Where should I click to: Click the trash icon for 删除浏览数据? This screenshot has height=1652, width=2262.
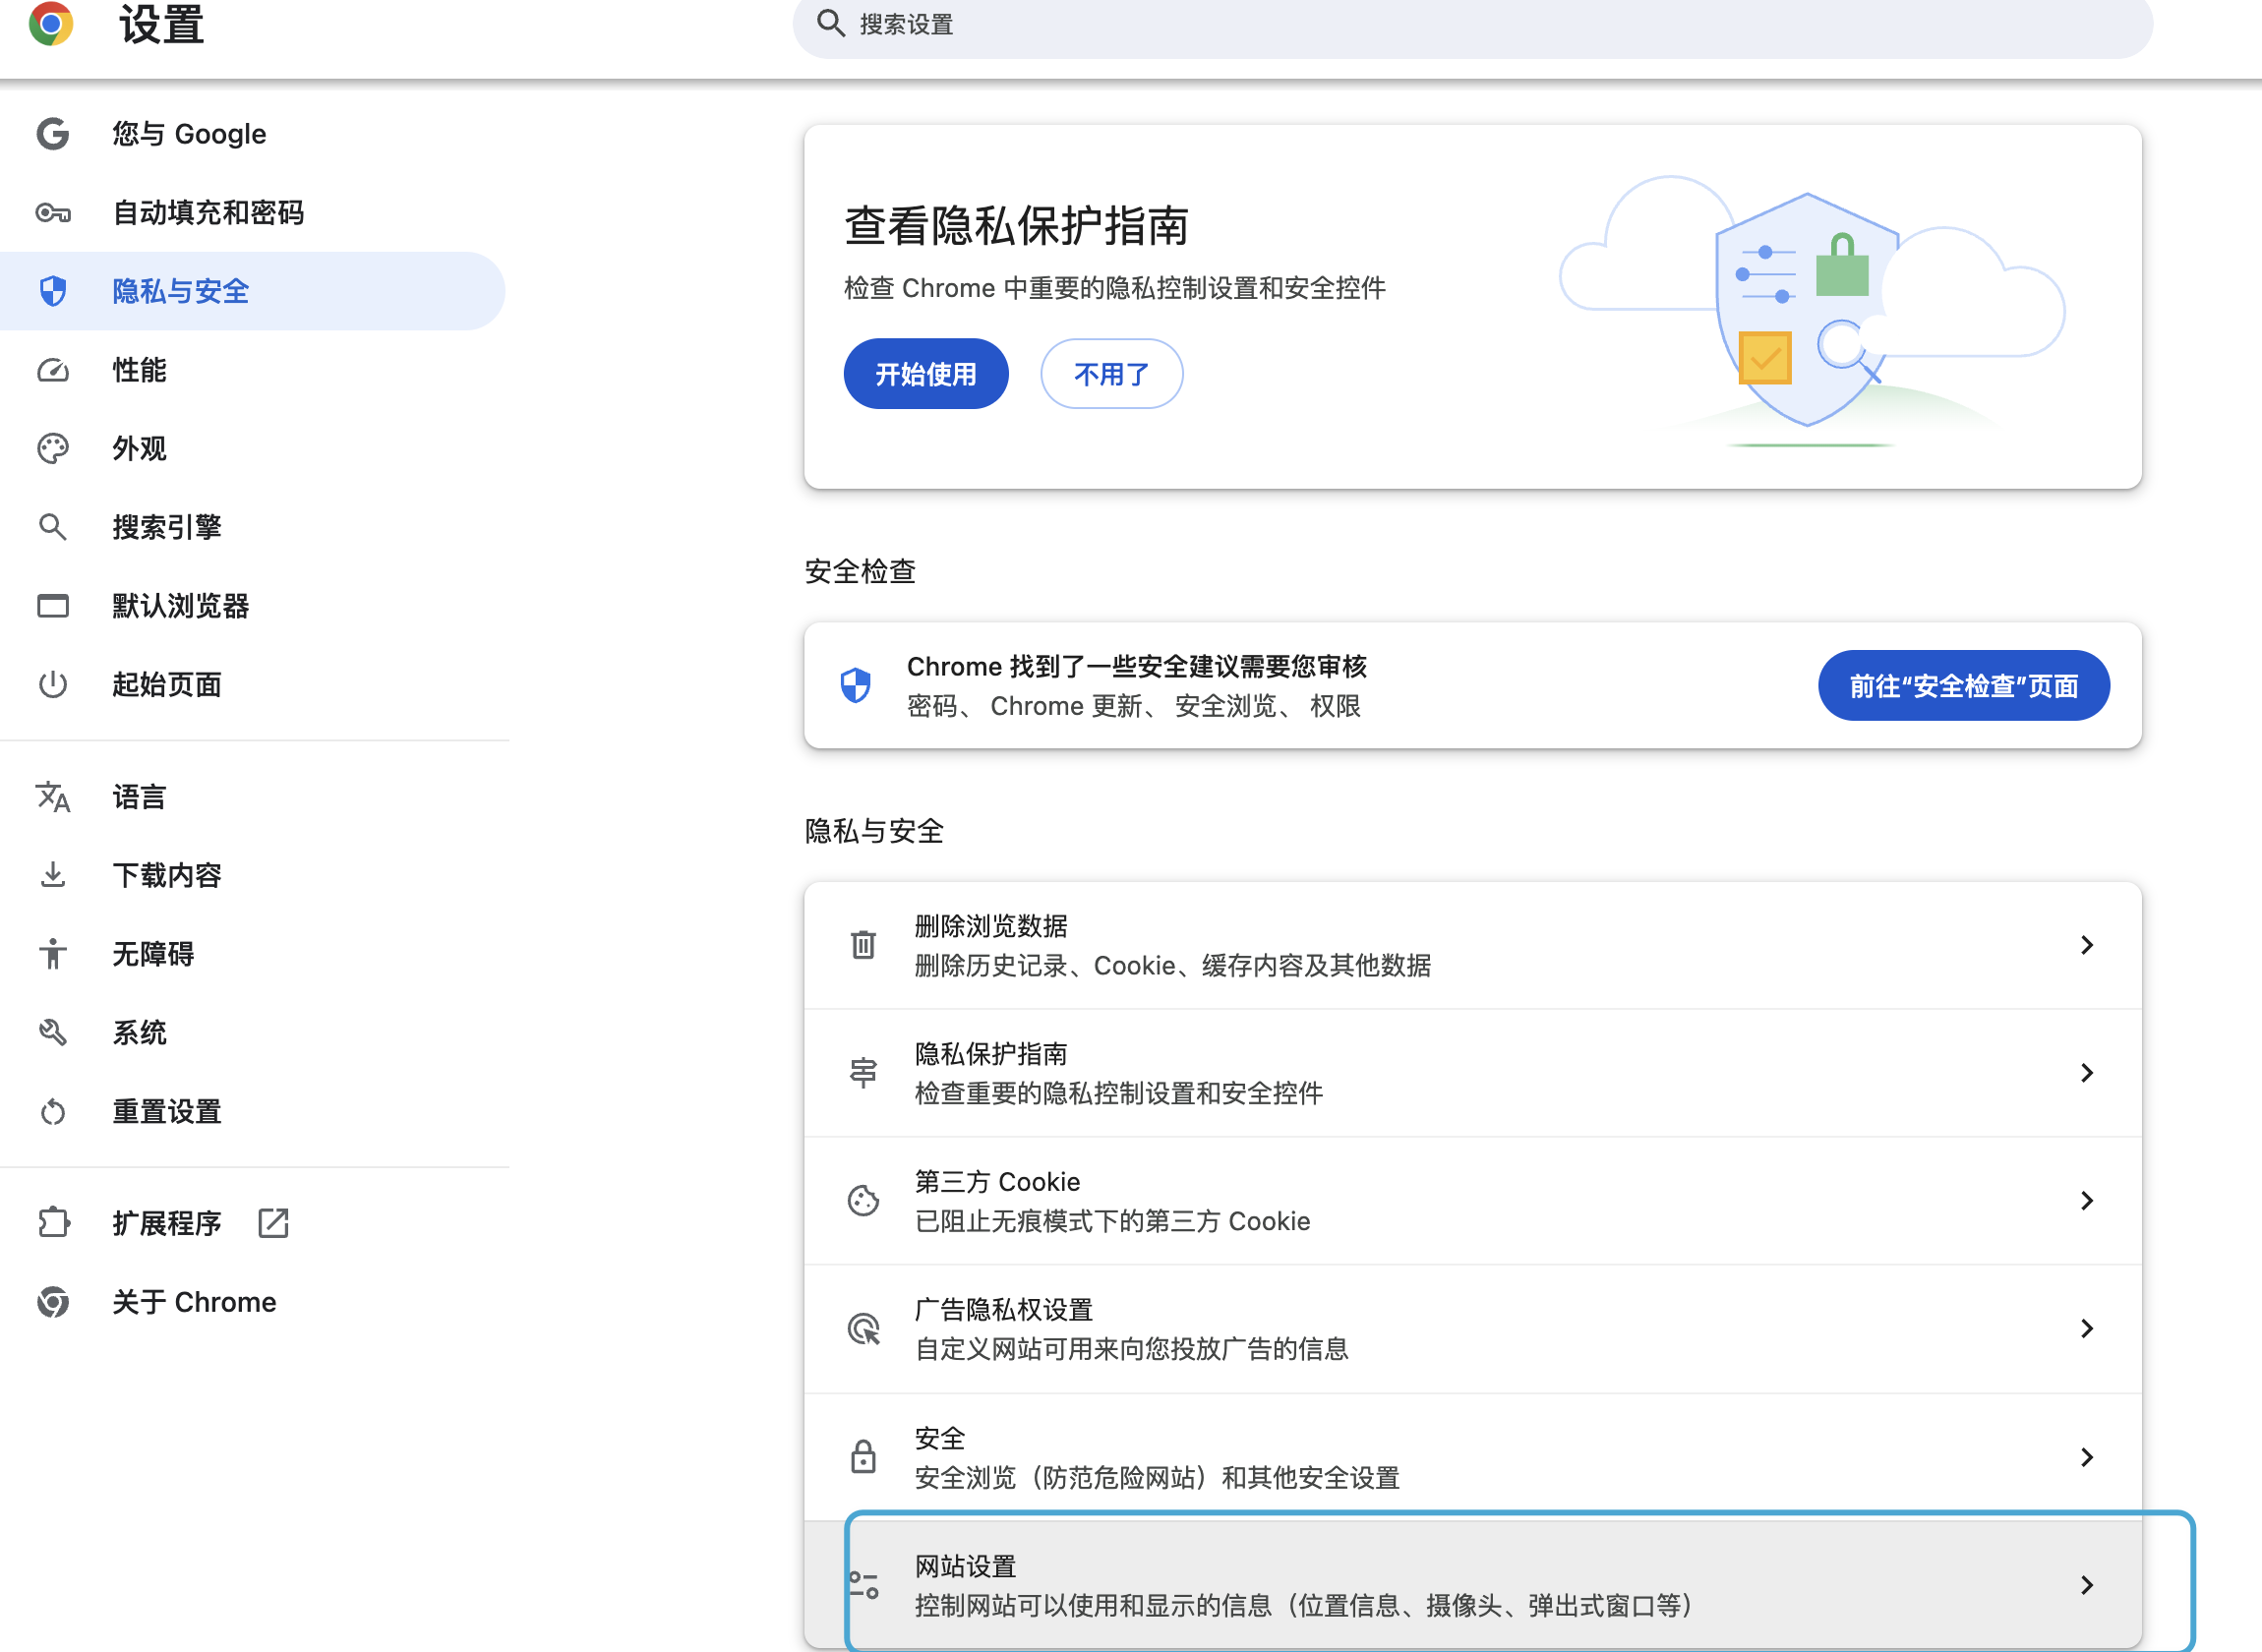[863, 944]
